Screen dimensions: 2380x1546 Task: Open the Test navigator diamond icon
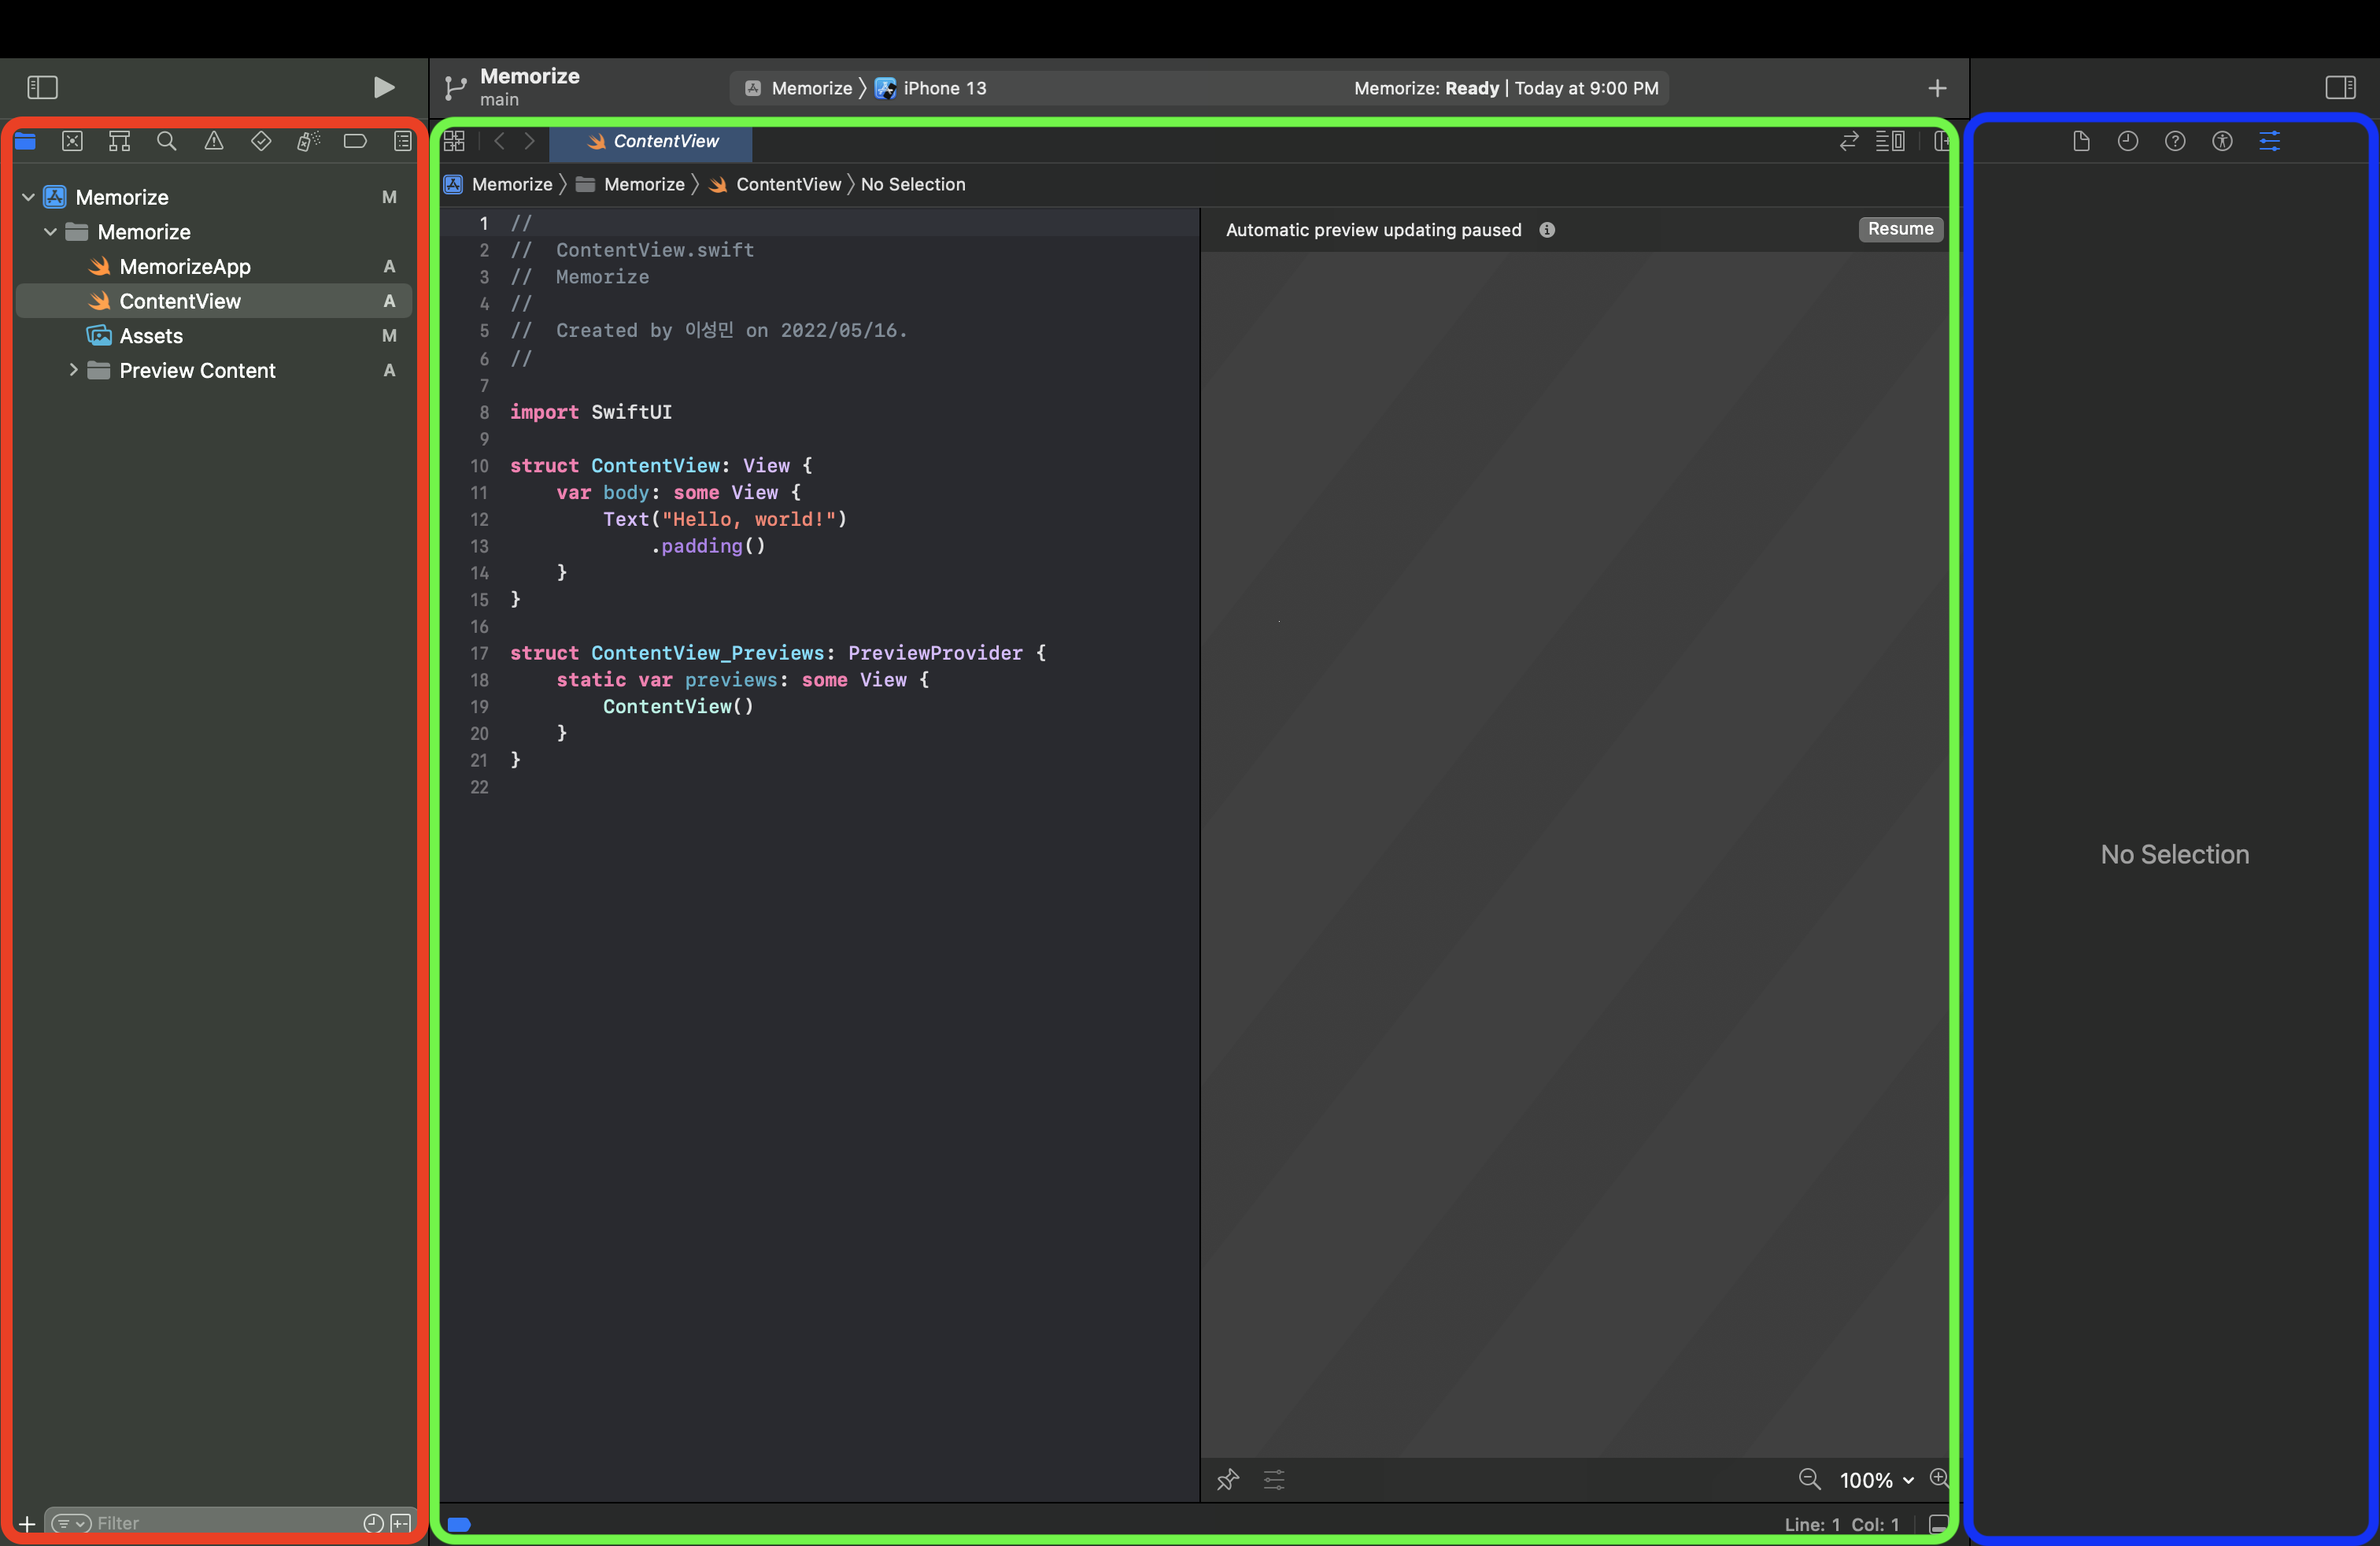pos(261,141)
